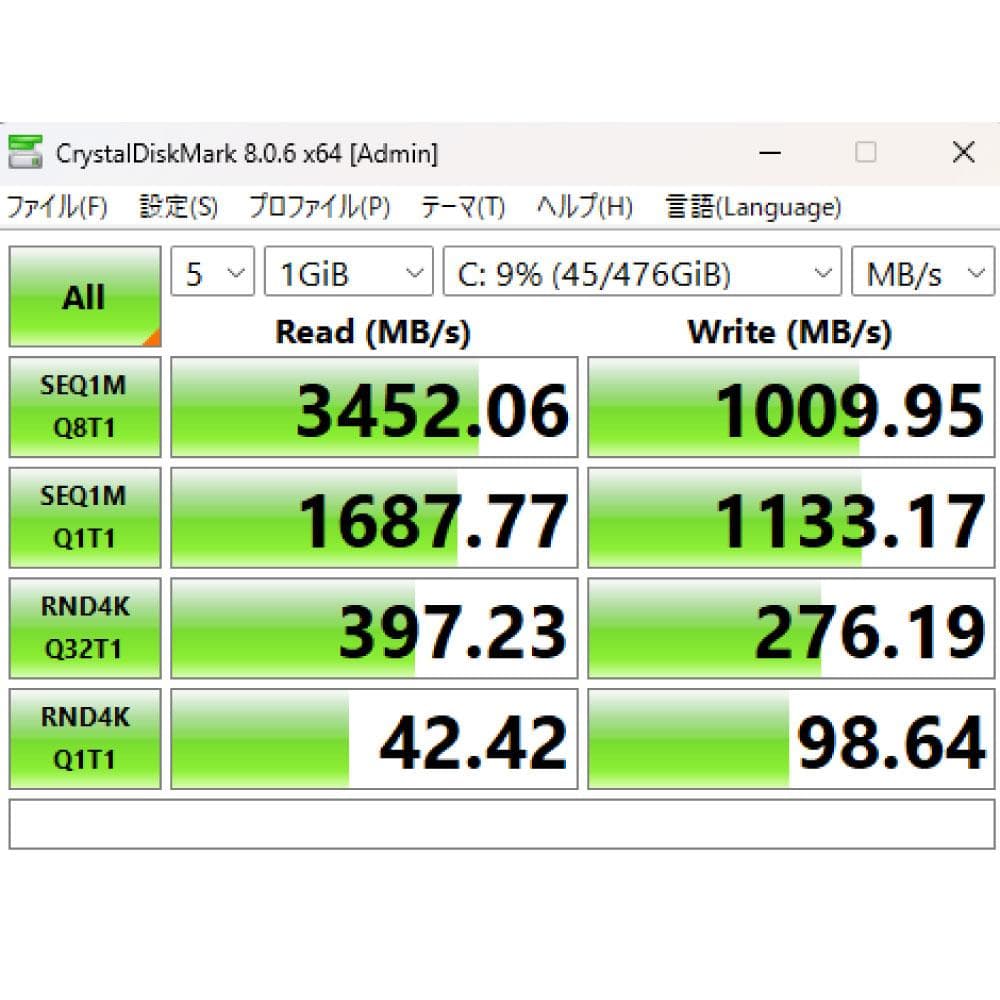Open the 設定(S) settings menu
The image size is (1000, 1000).
pos(172,207)
